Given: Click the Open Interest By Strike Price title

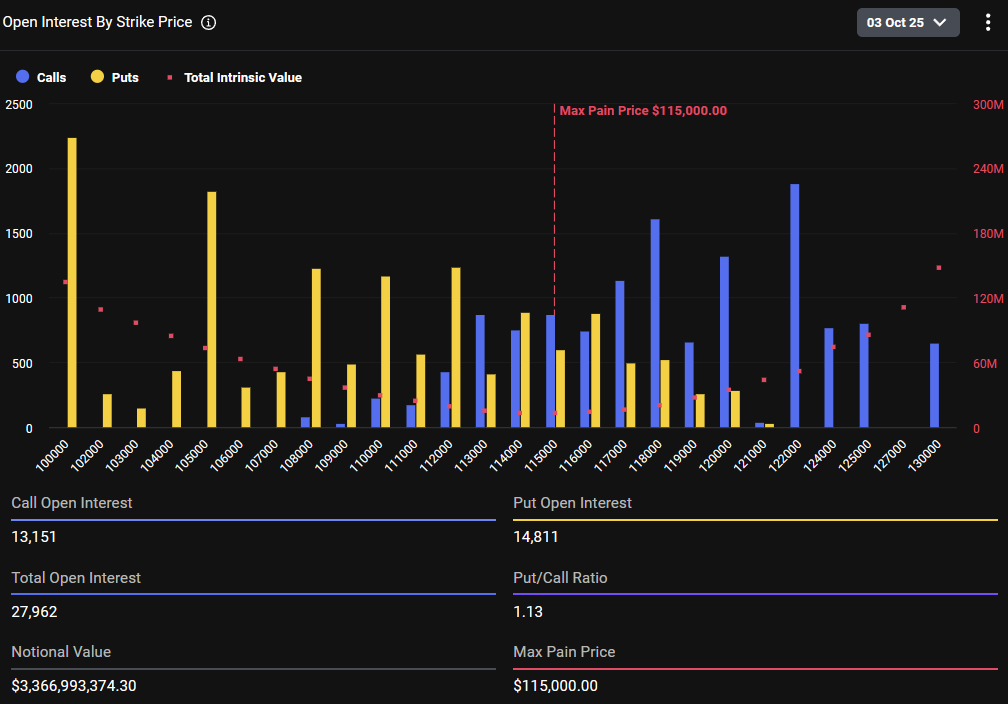Looking at the screenshot, I should 97,22.
